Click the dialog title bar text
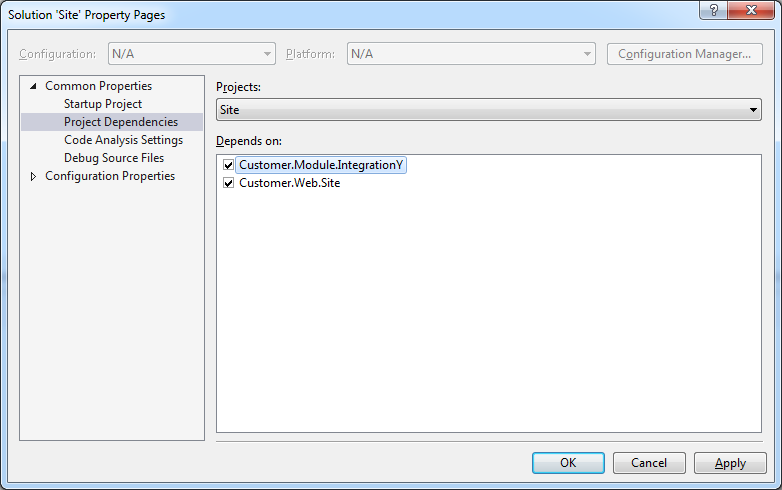The image size is (782, 490). point(87,15)
